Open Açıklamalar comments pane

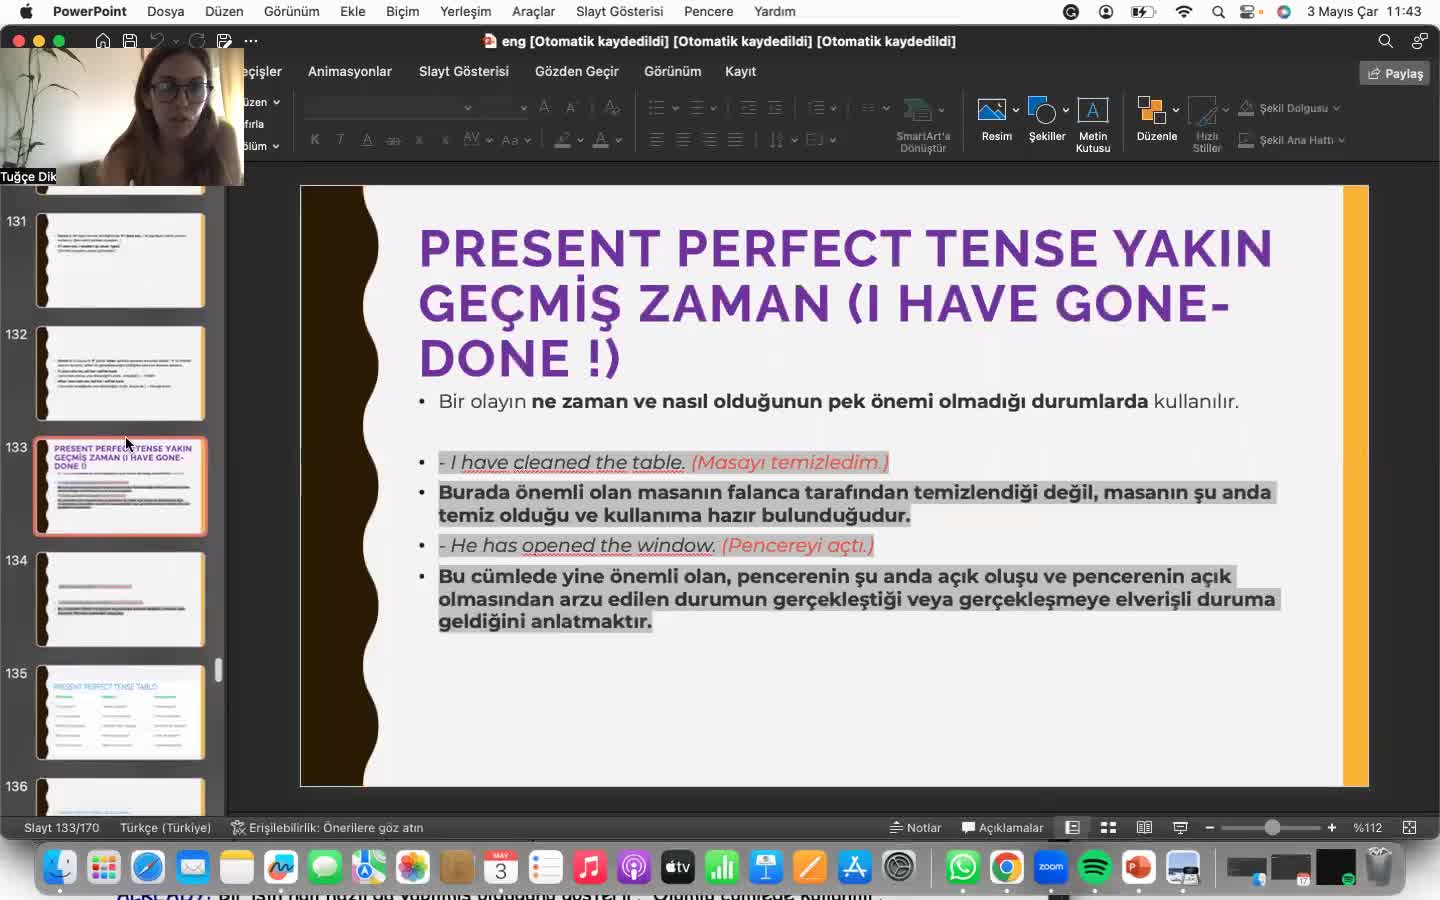point(1002,827)
